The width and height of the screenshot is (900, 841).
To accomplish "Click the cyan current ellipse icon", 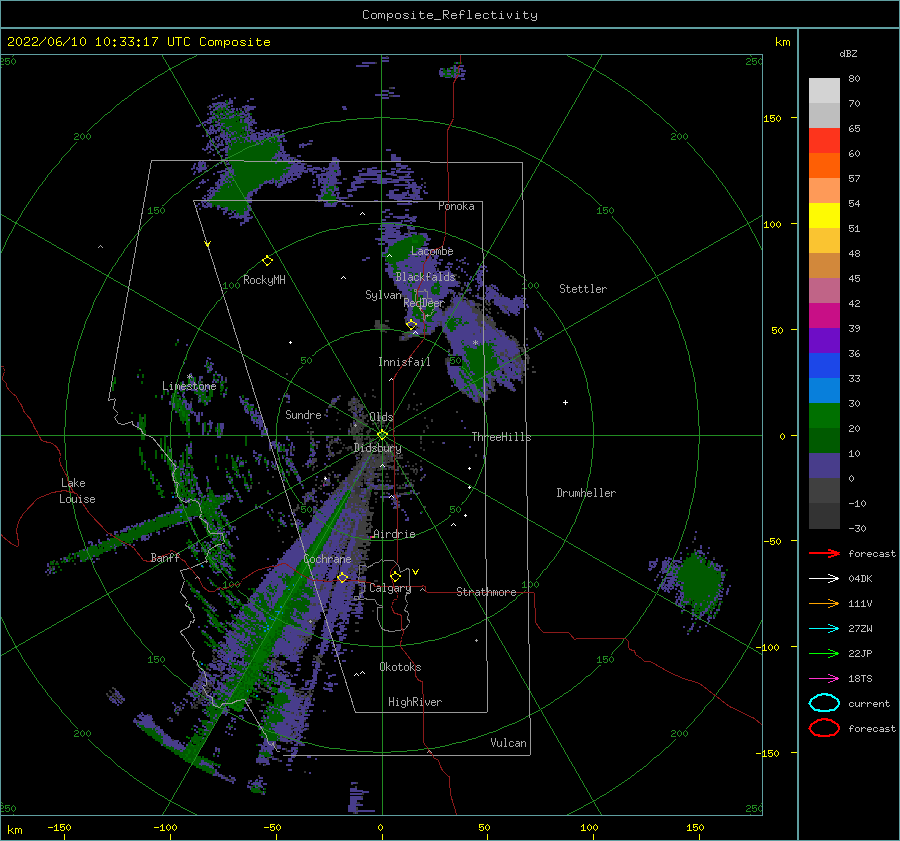I will (x=824, y=703).
